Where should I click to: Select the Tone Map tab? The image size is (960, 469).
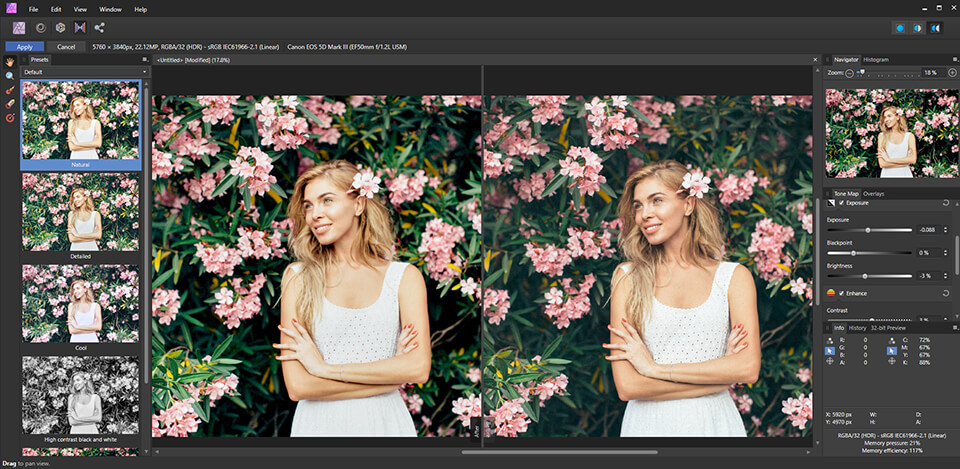(847, 193)
